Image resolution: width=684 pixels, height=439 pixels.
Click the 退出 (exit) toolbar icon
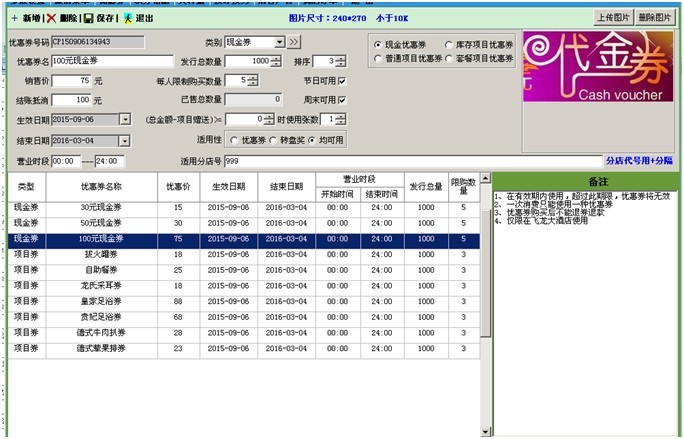127,18
